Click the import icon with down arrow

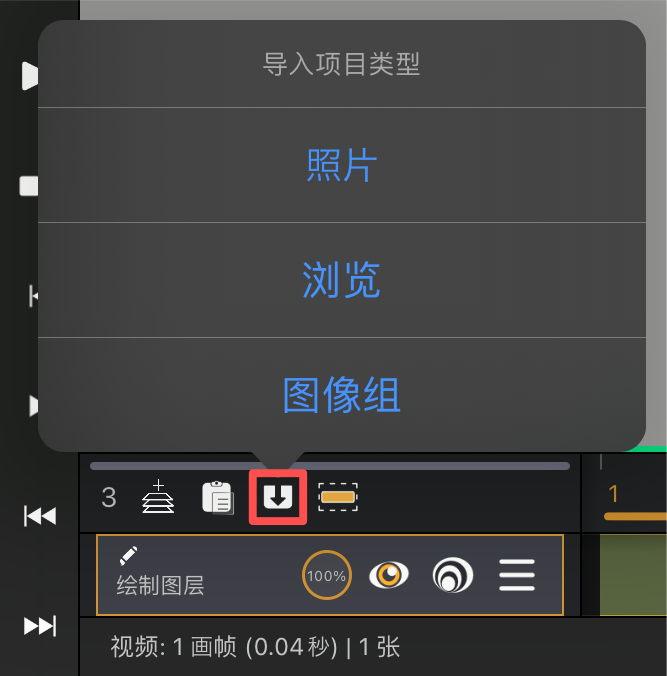click(x=278, y=497)
